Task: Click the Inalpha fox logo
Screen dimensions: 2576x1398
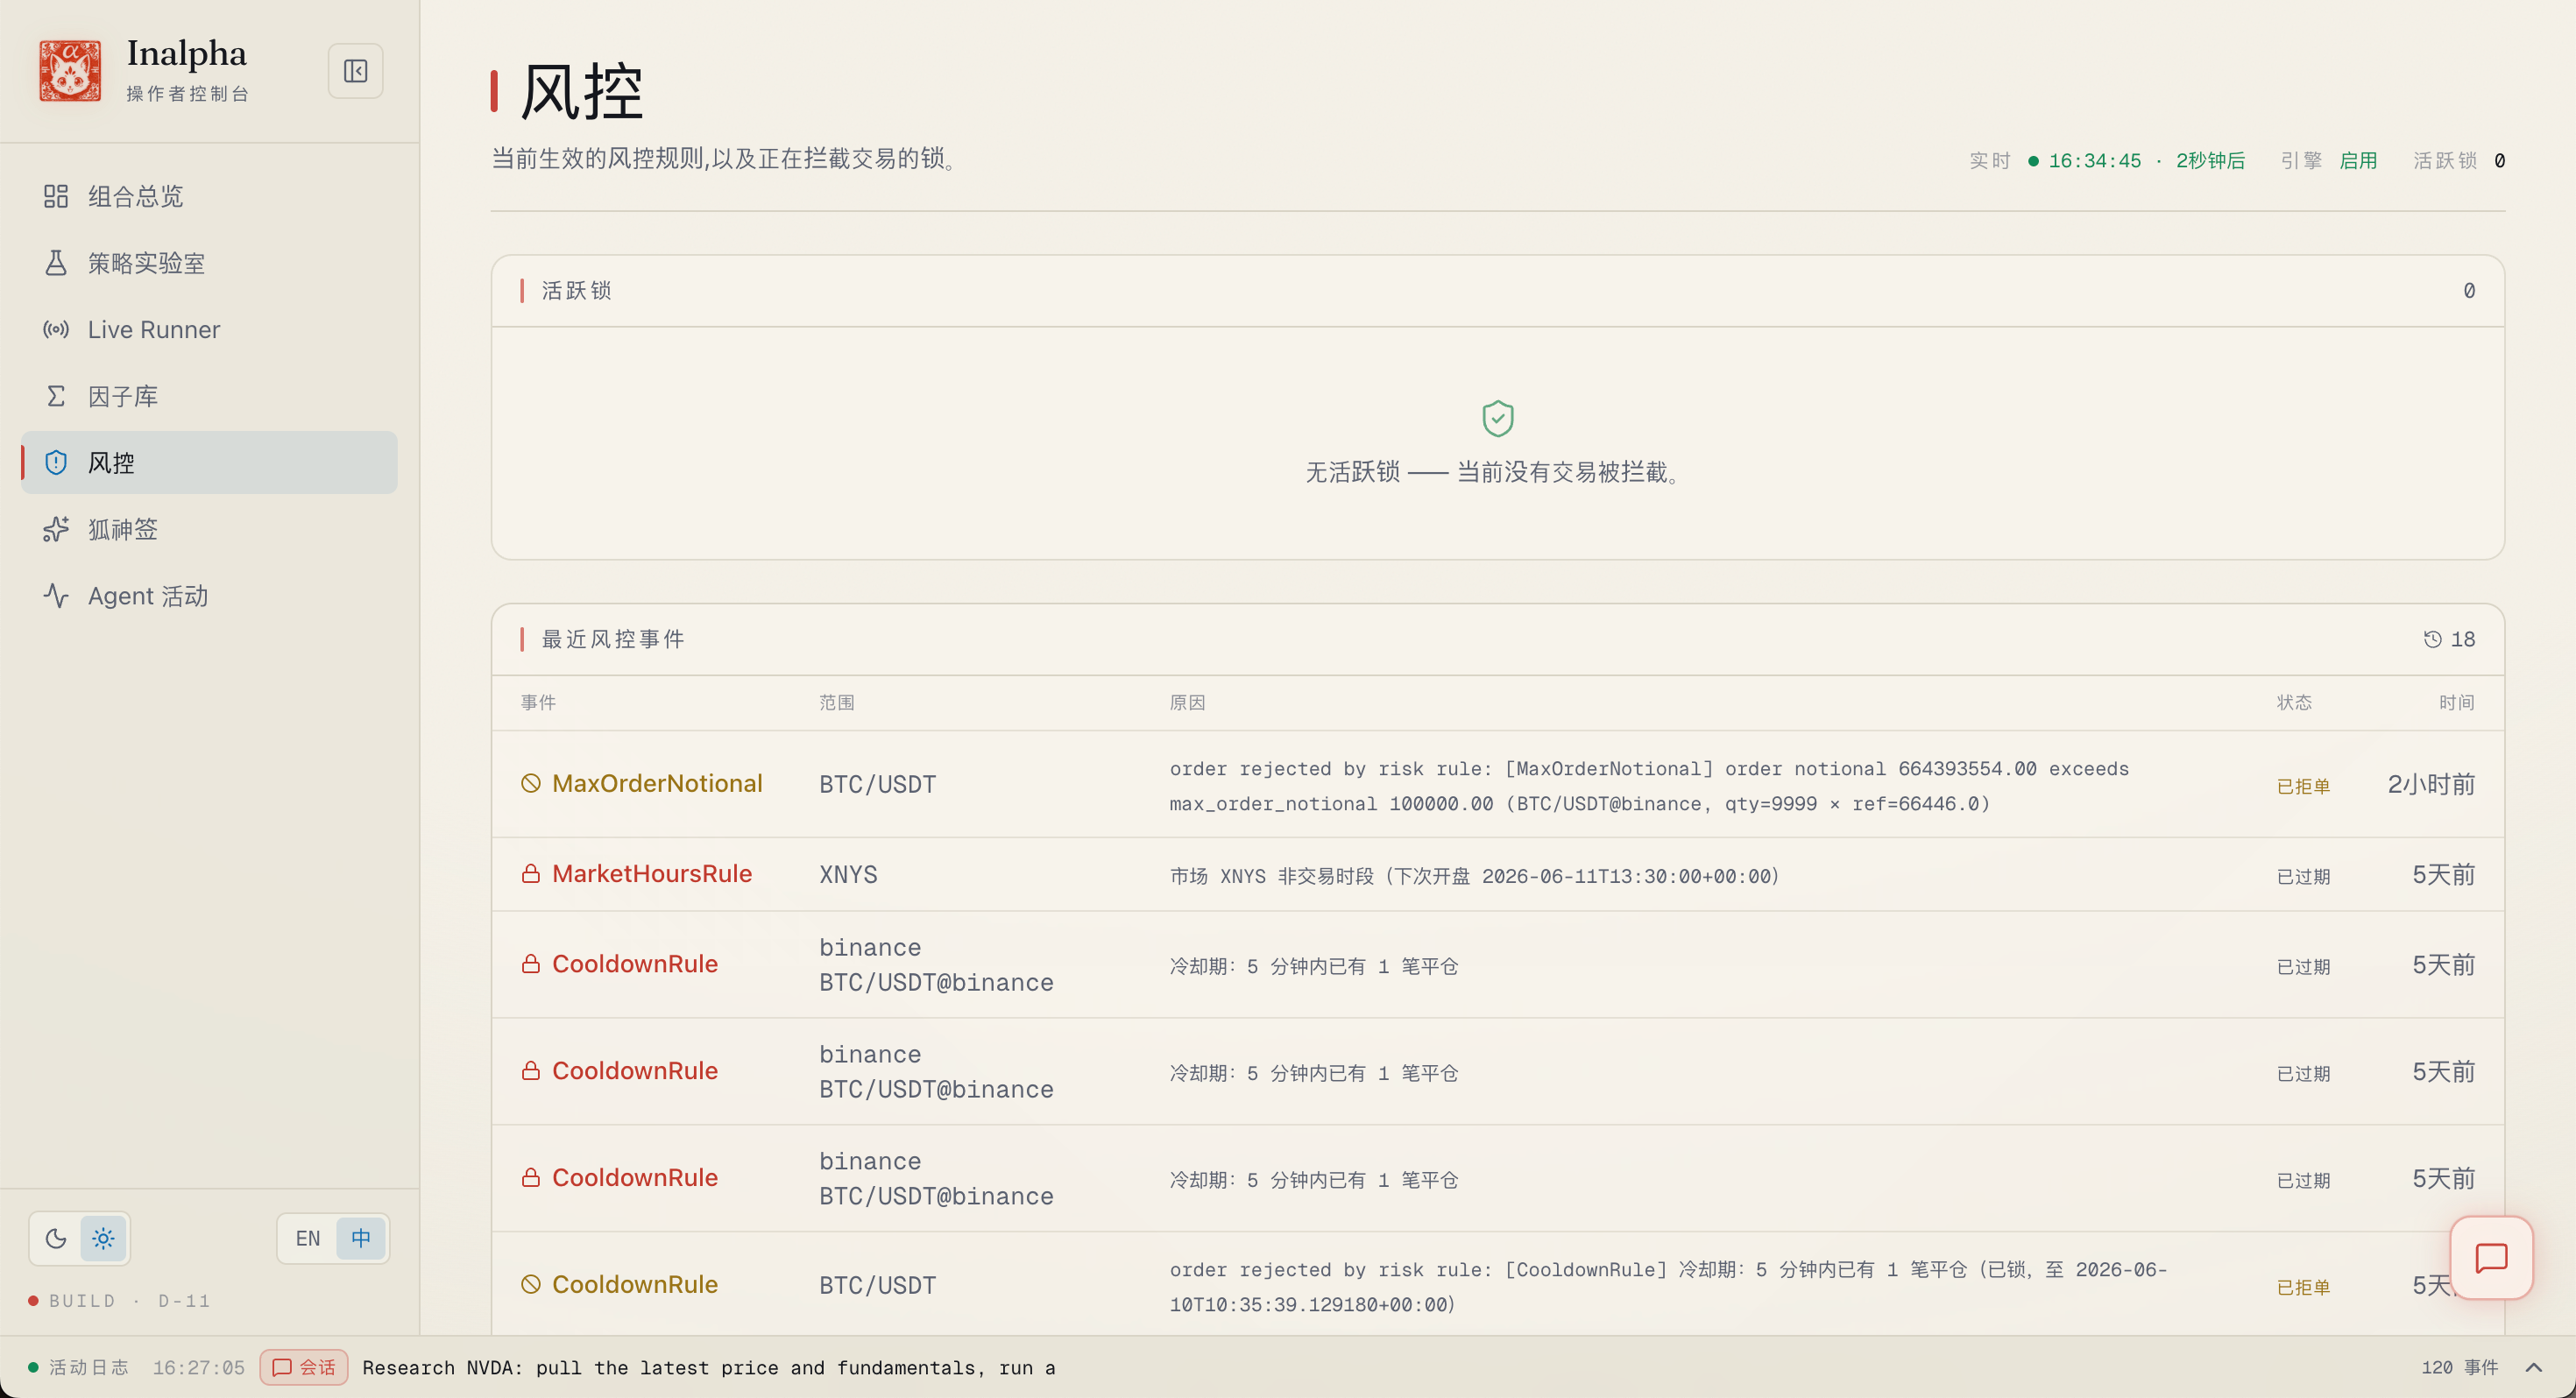Action: [x=70, y=71]
